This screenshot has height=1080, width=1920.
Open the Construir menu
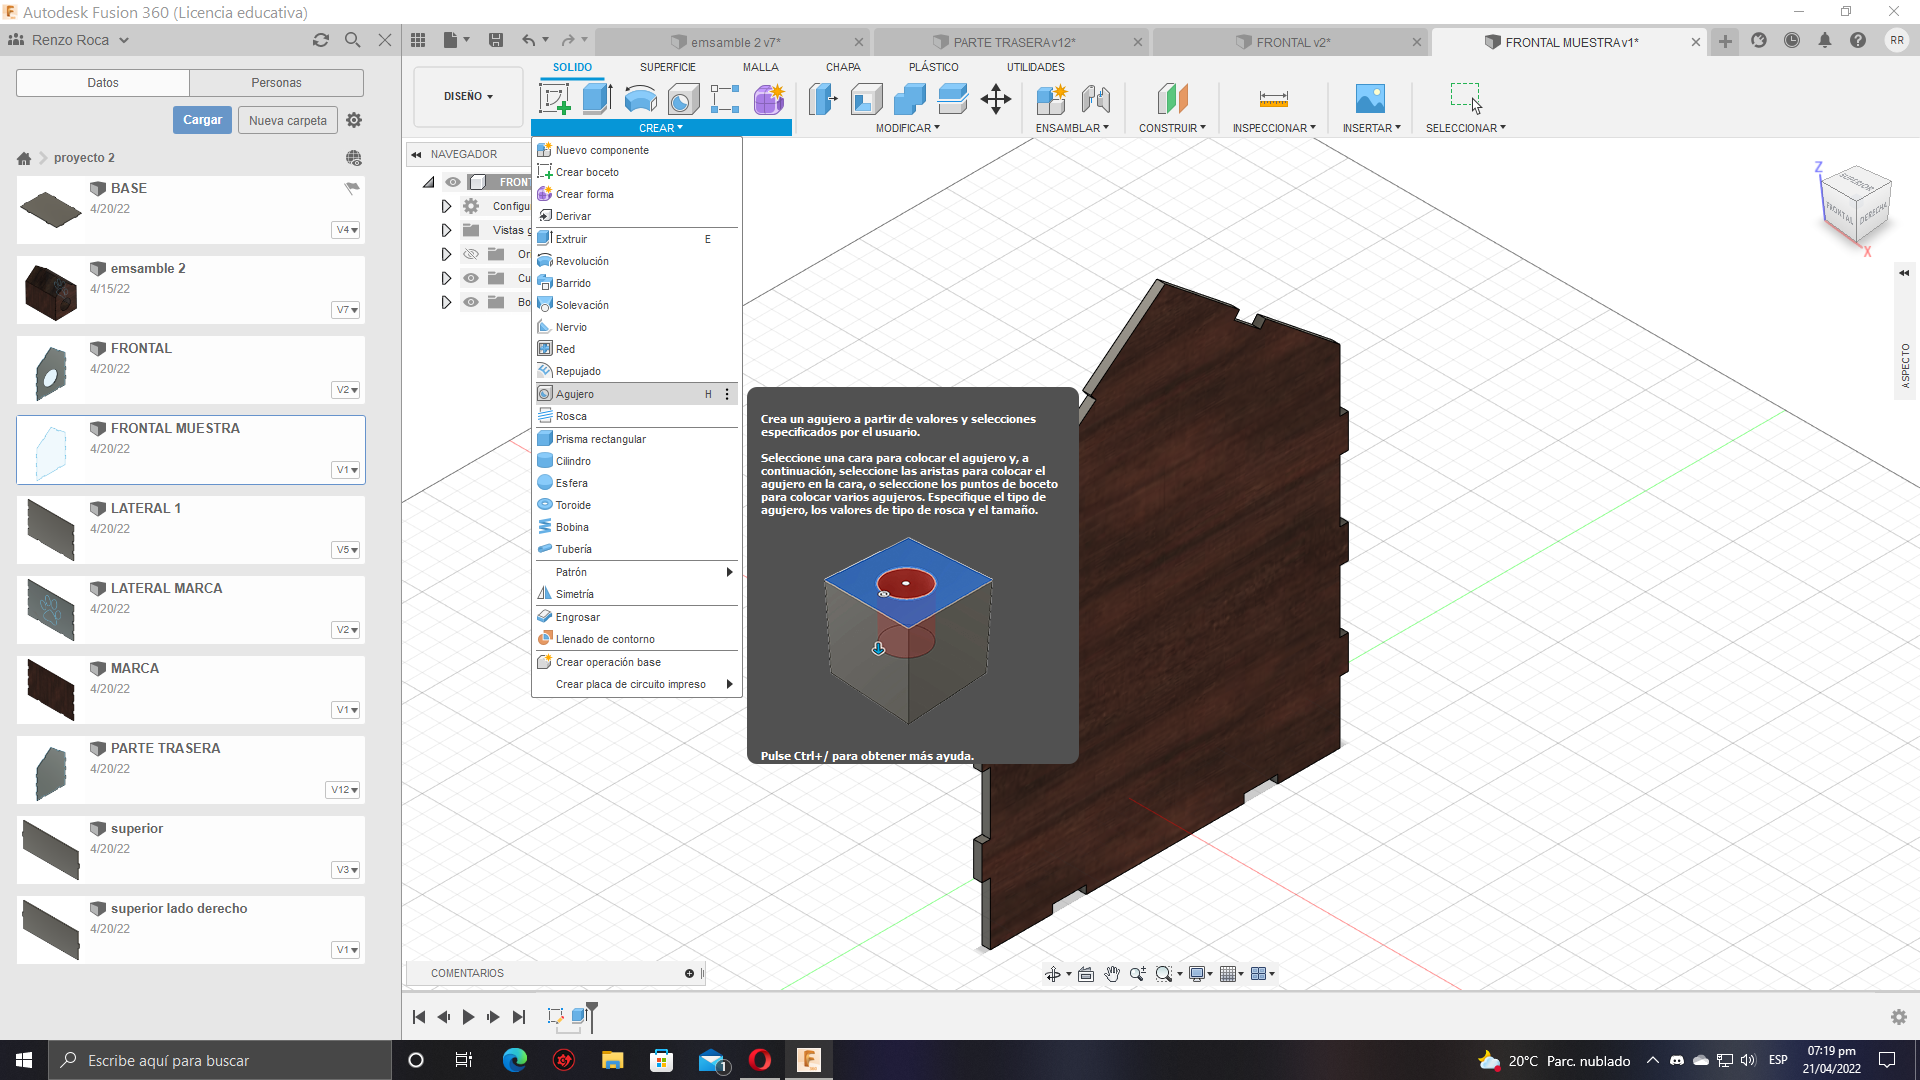point(1171,128)
